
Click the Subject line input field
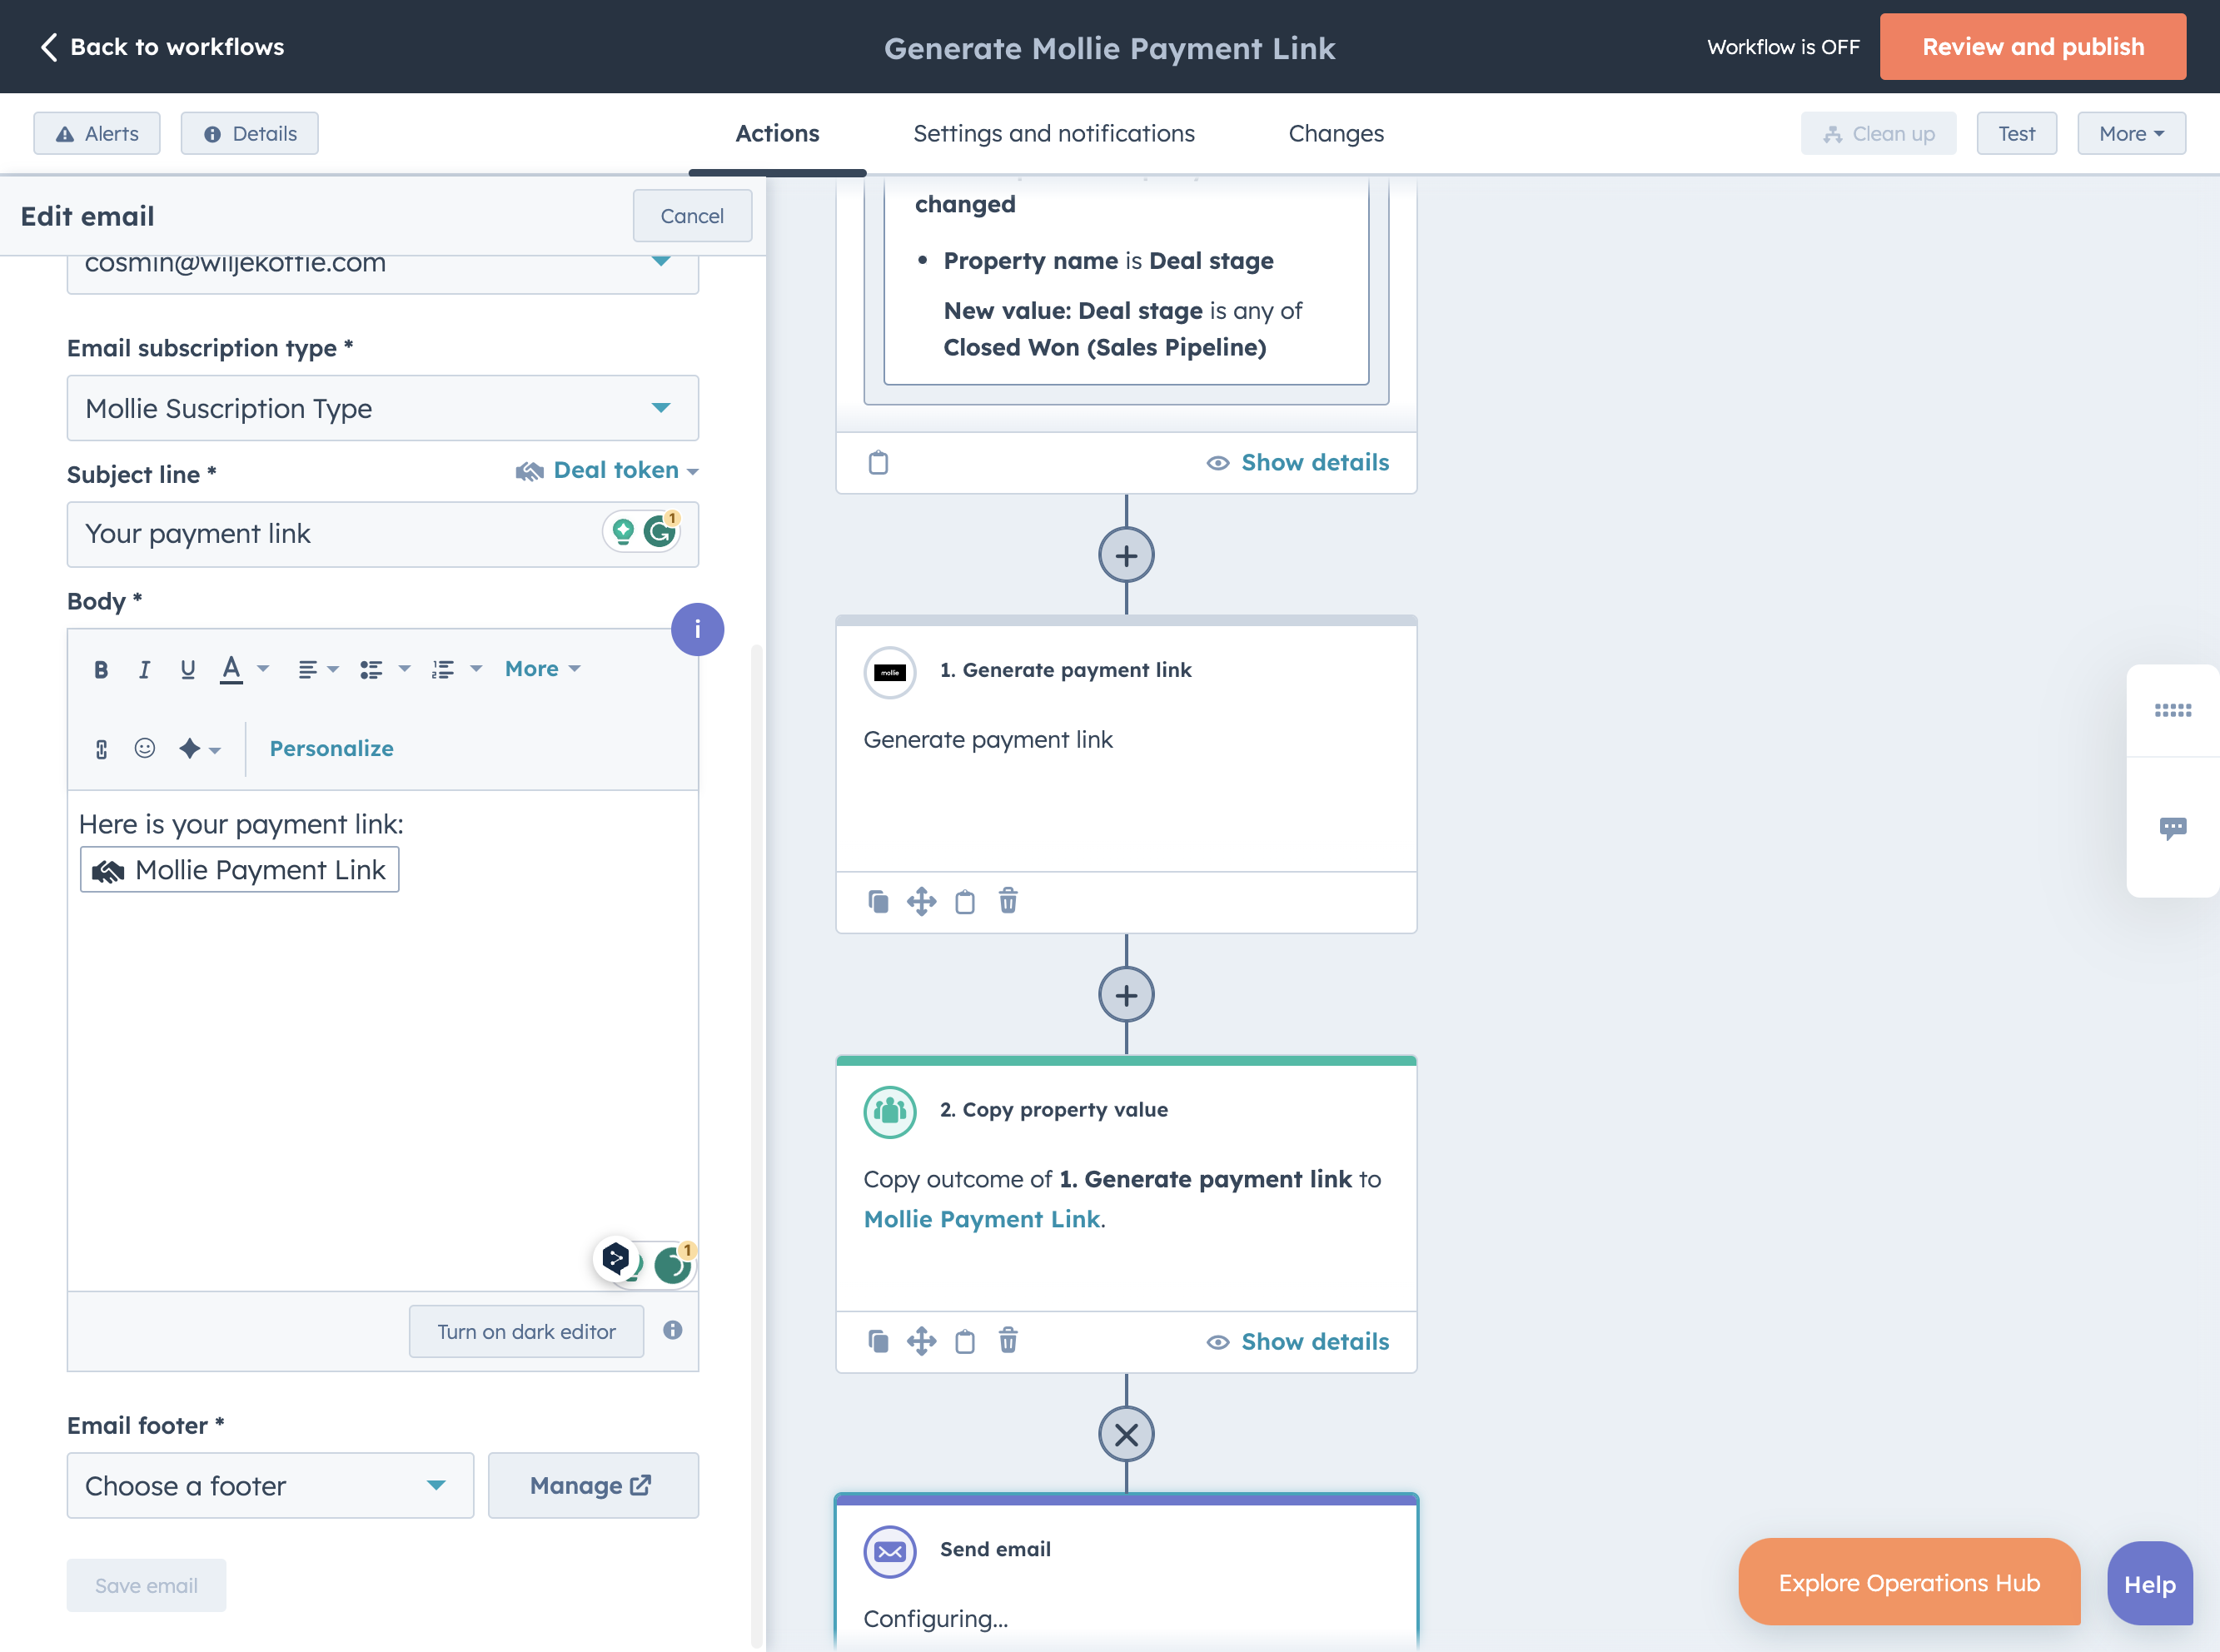click(x=383, y=535)
